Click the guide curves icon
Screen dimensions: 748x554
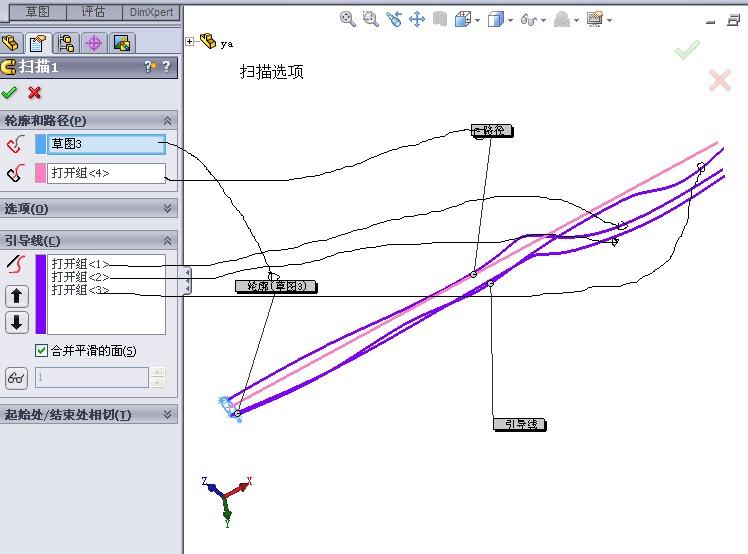coord(16,264)
